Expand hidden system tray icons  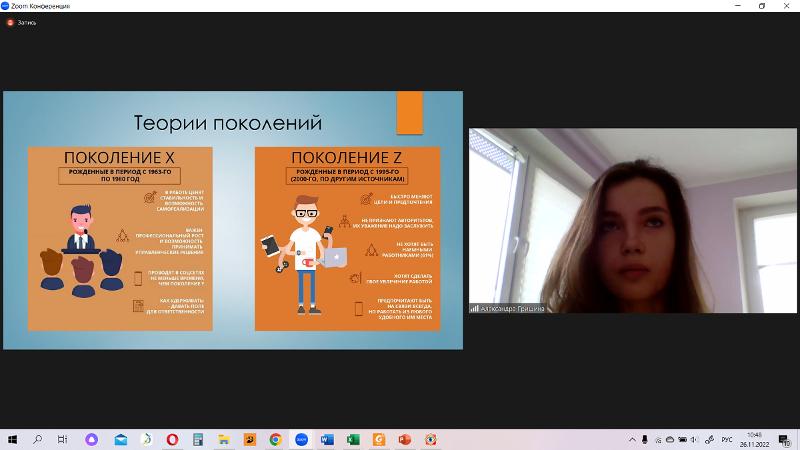(x=633, y=439)
